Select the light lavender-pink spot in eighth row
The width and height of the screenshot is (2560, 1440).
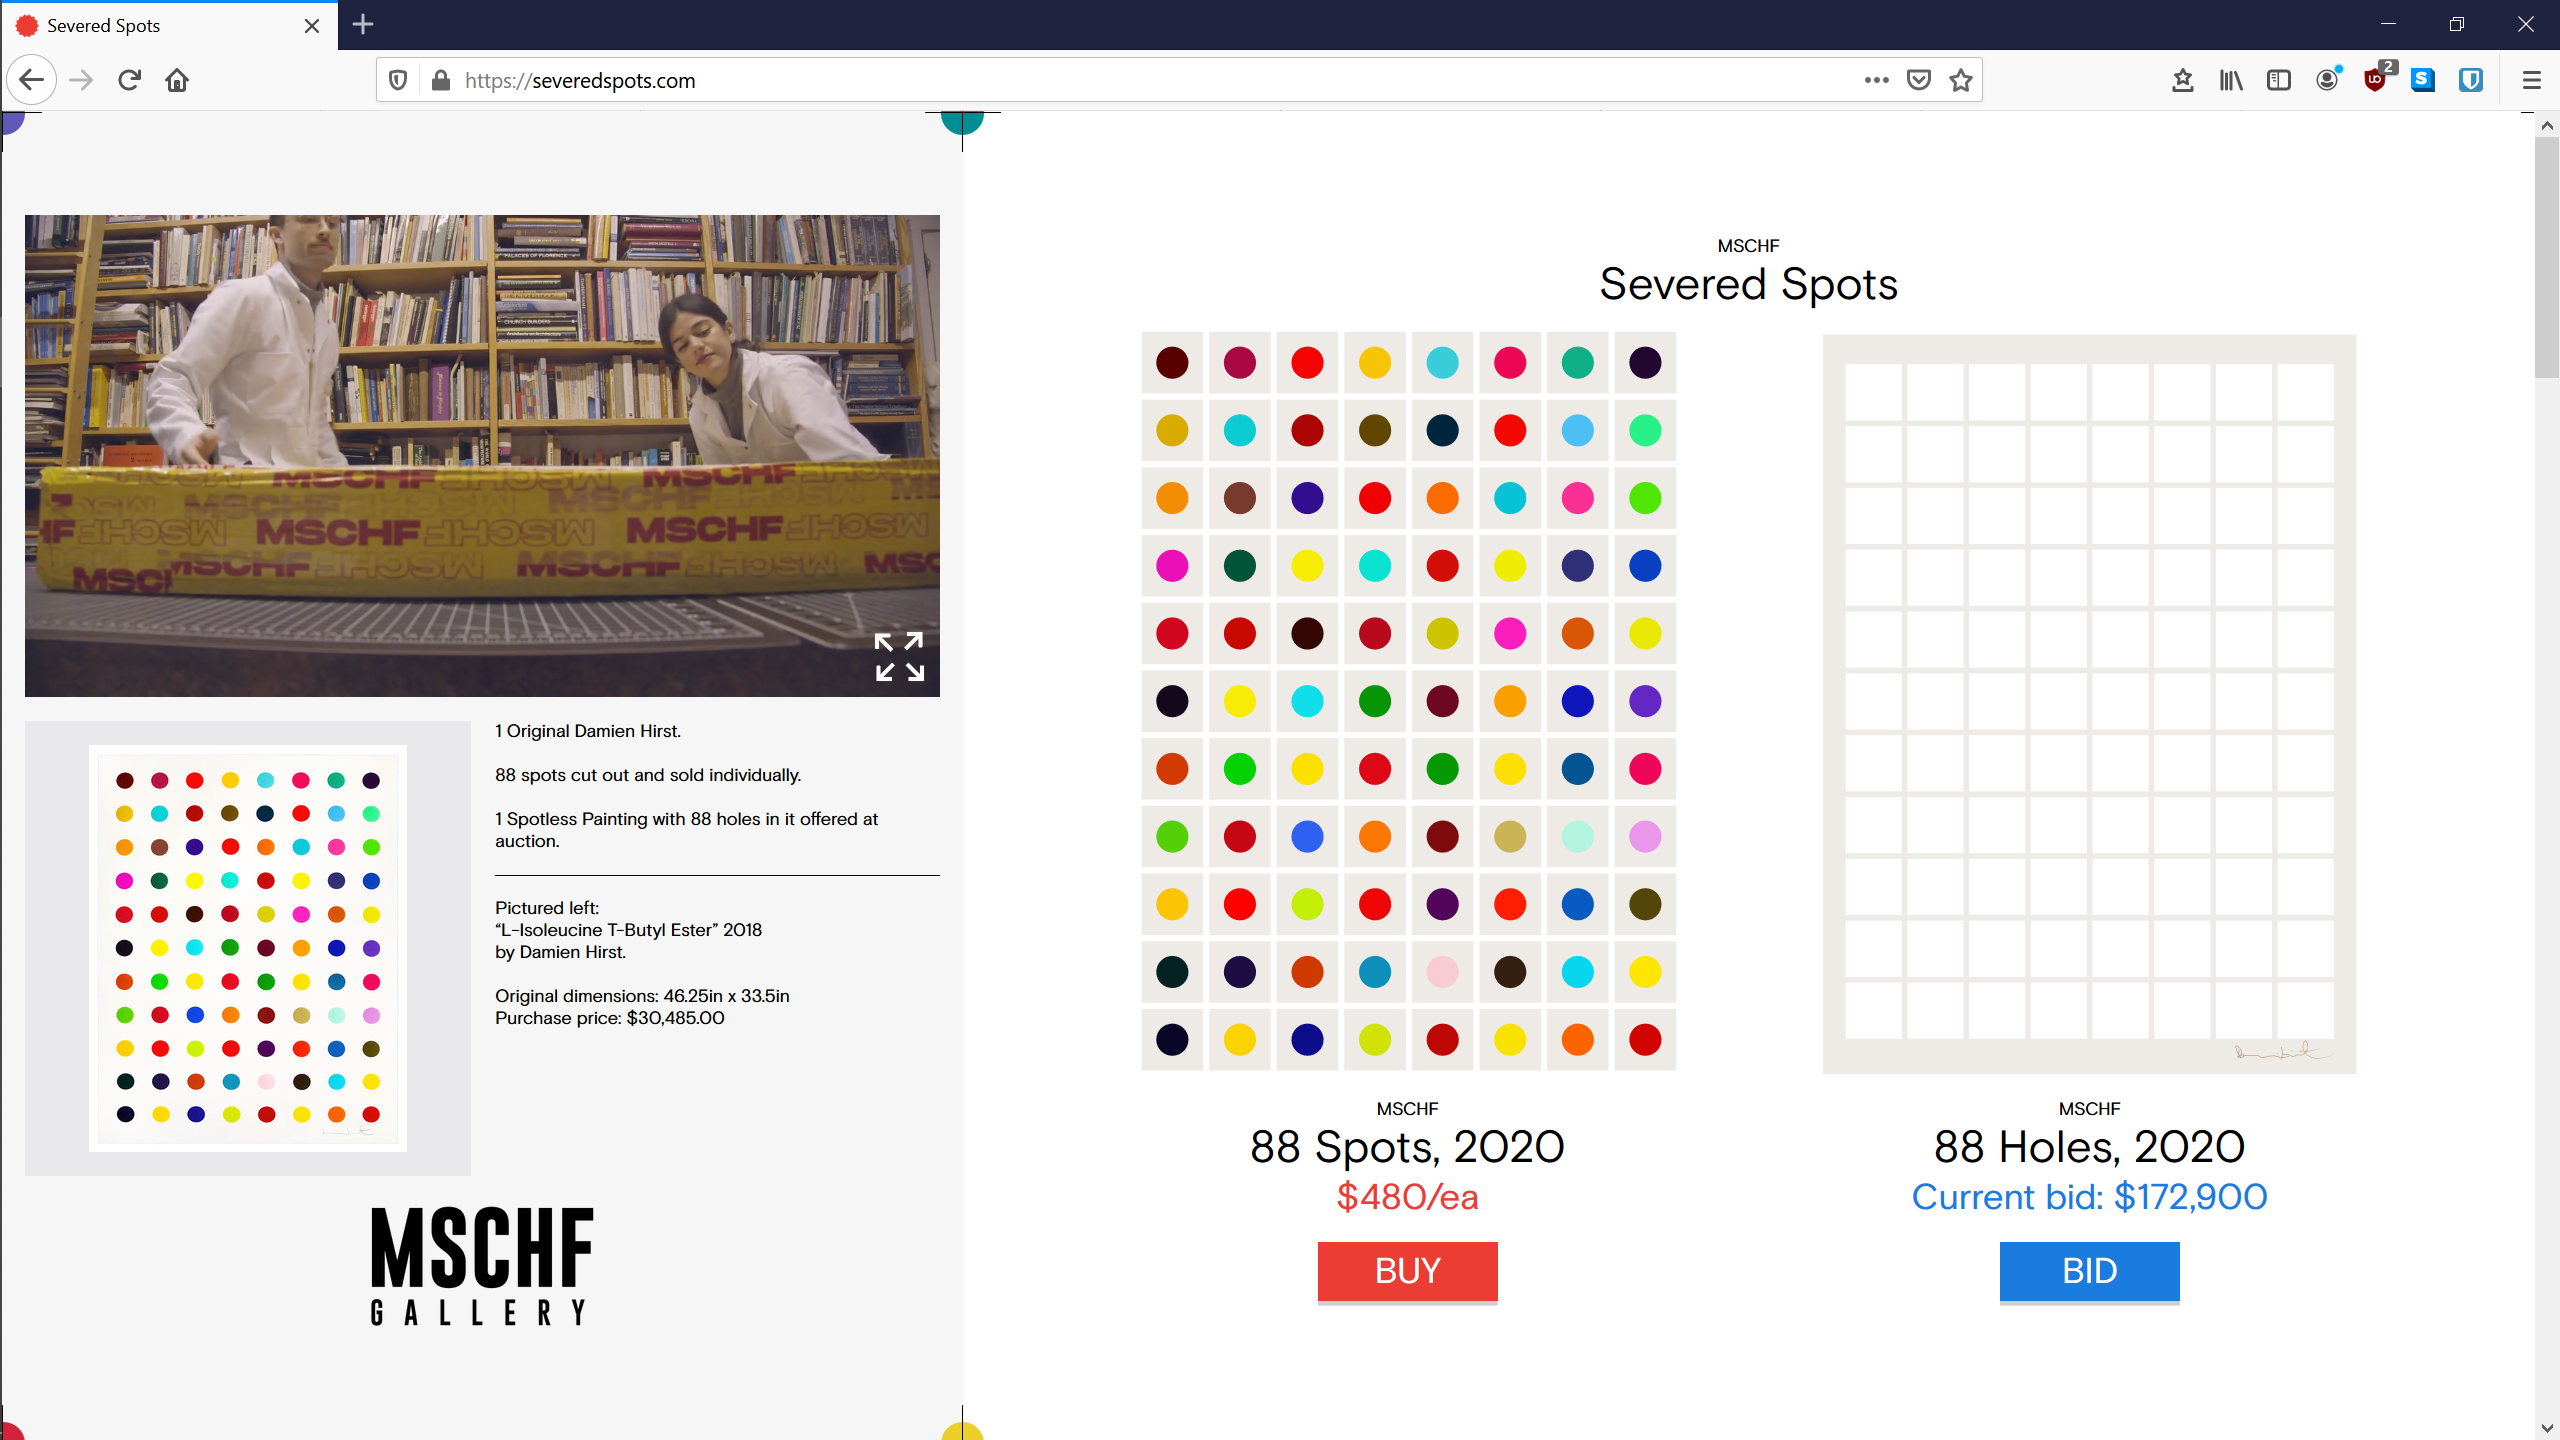point(1645,837)
